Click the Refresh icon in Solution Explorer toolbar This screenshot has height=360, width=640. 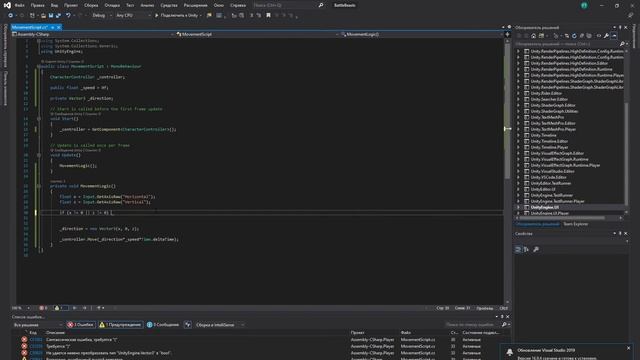click(574, 36)
